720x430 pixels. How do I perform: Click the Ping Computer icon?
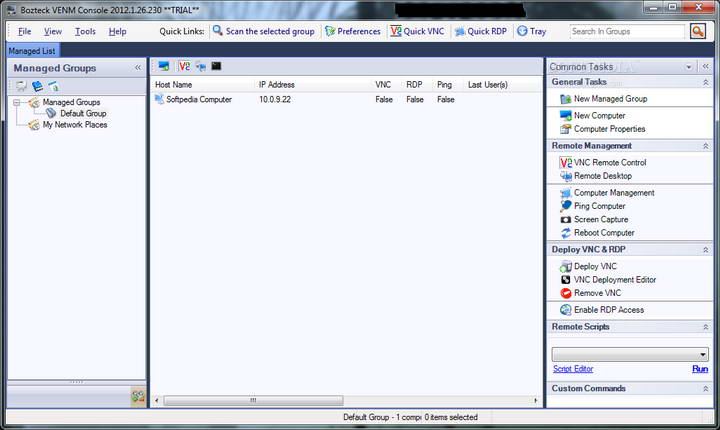pyautogui.click(x=566, y=206)
